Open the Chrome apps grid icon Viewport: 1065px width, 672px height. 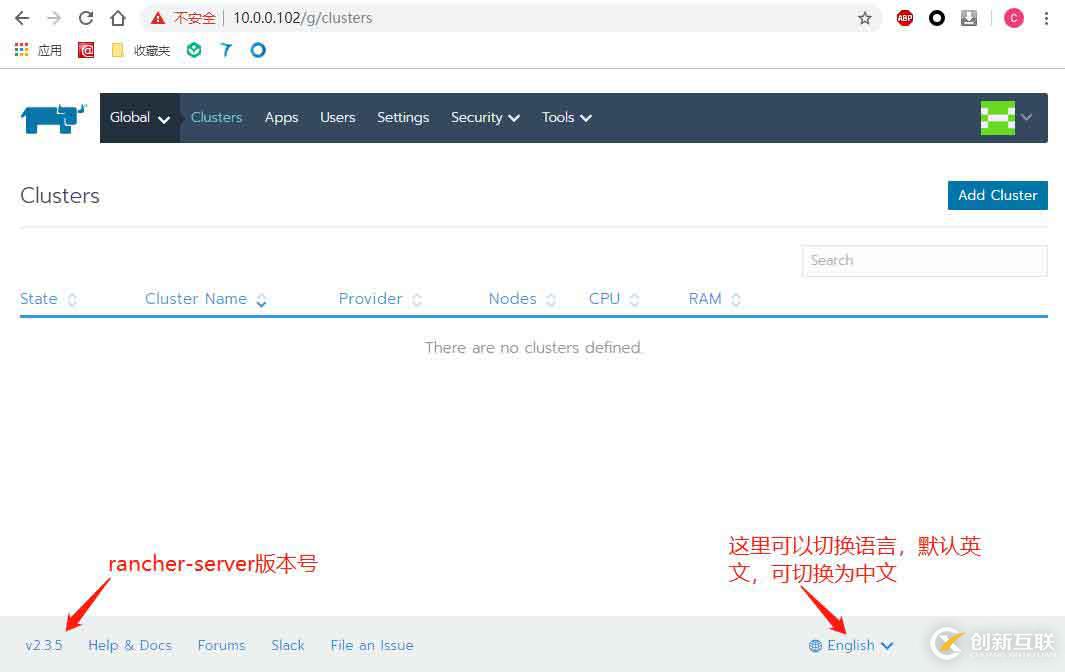[21, 50]
